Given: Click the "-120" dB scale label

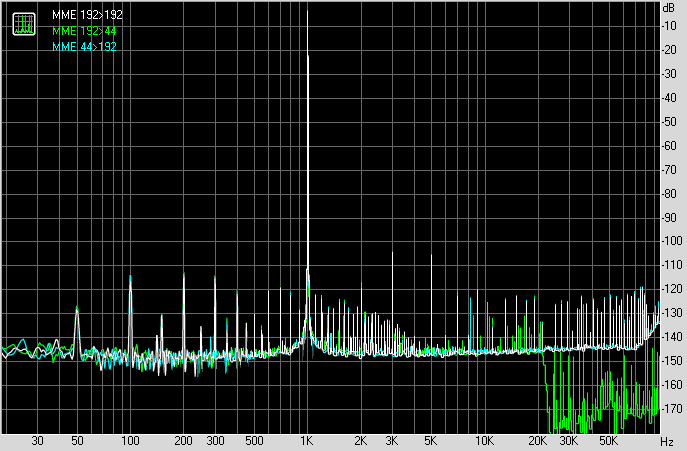Looking at the screenshot, I should [x=672, y=289].
